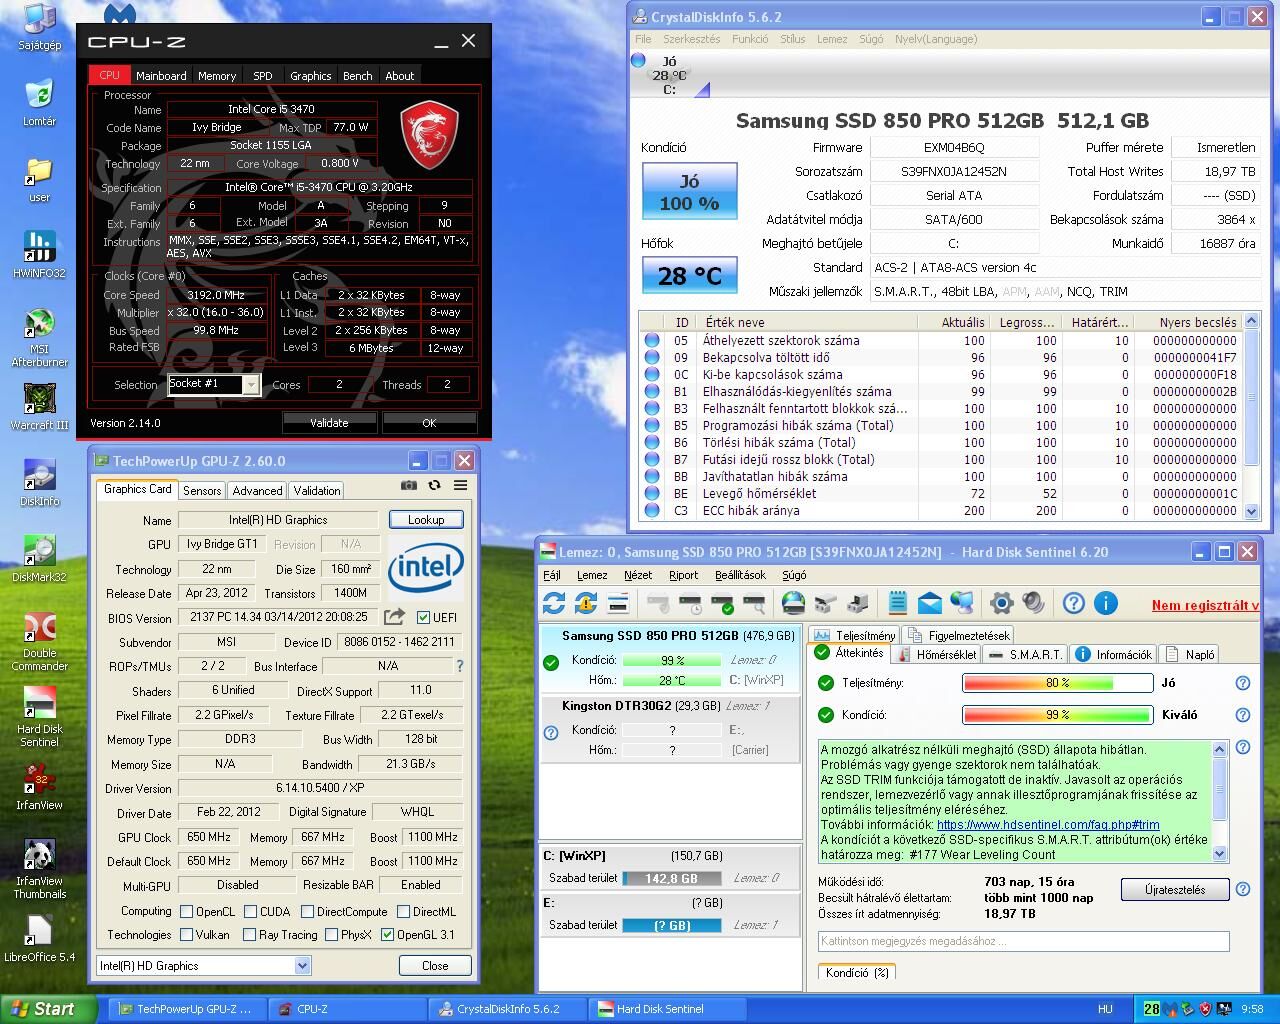
Task: Toggle the DirectML checkbox in GPU-Z
Action: (x=403, y=911)
